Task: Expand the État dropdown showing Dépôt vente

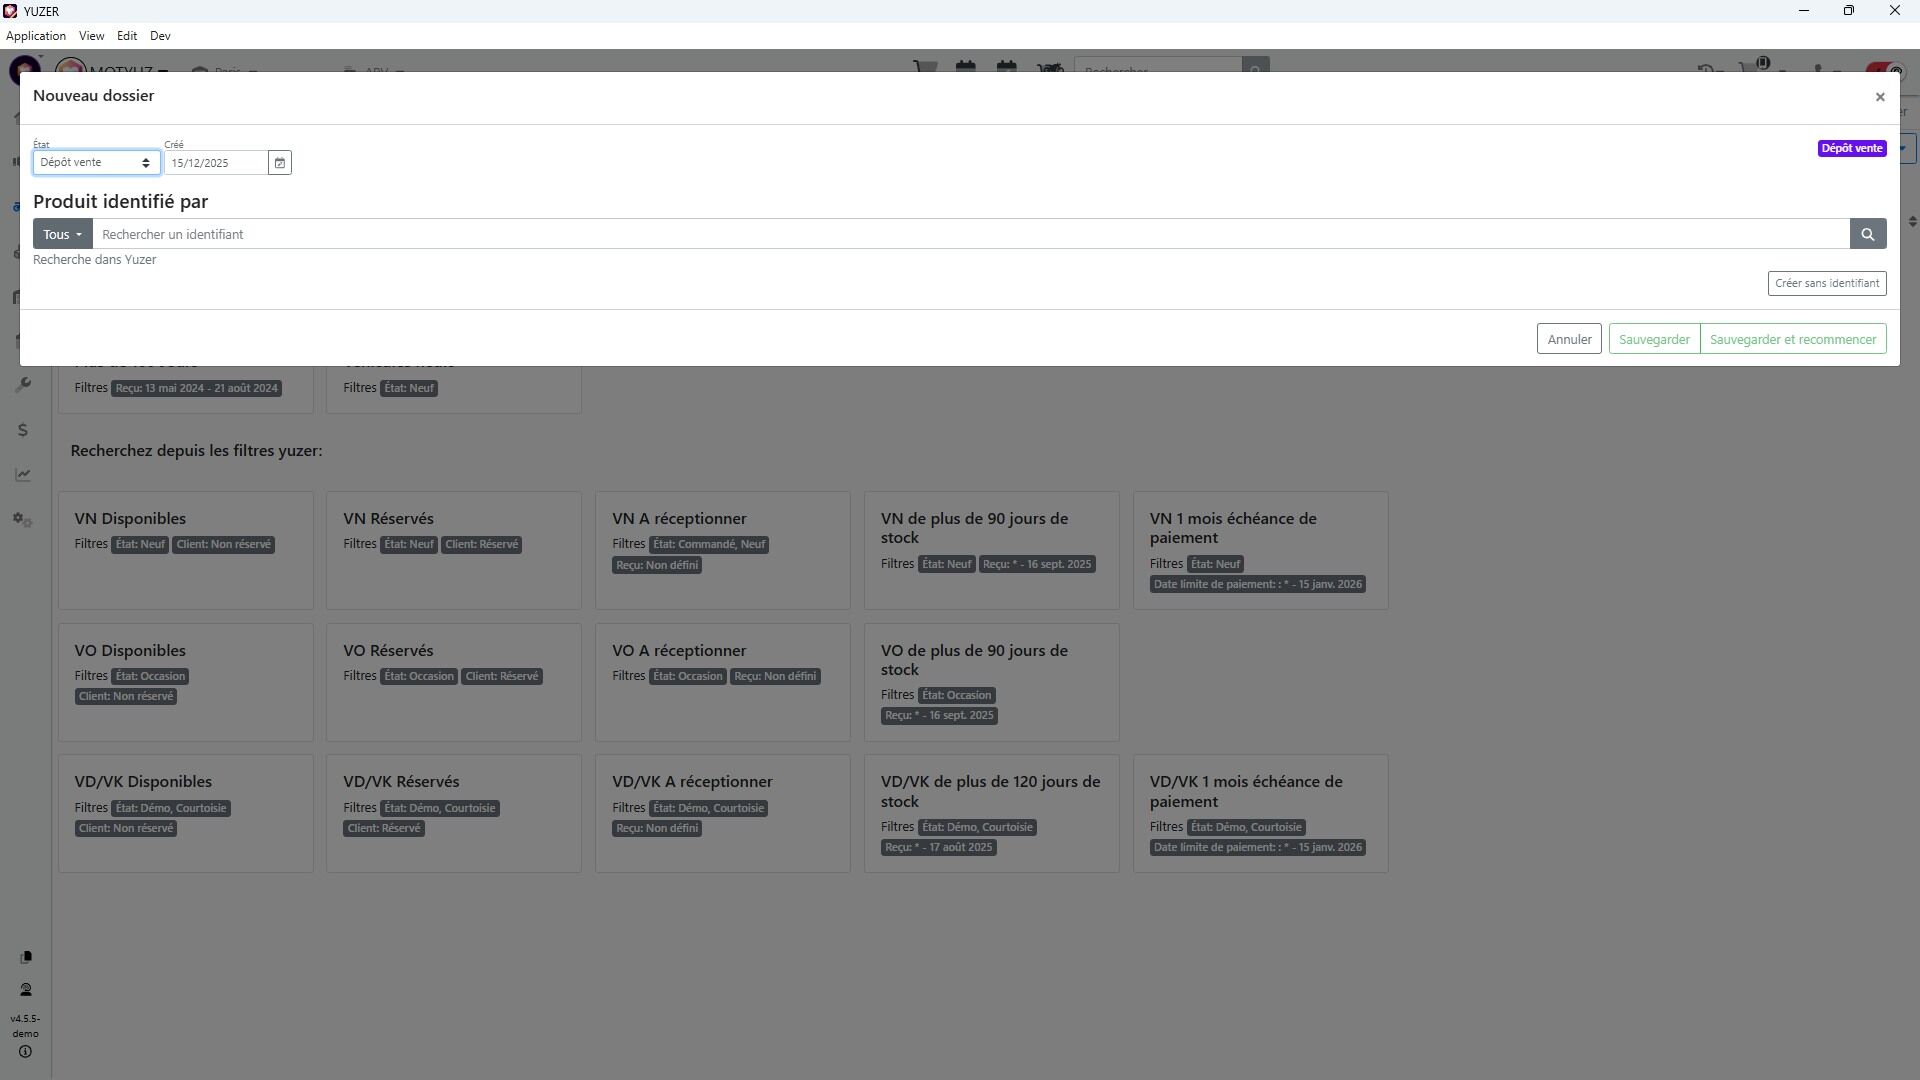Action: click(x=96, y=163)
